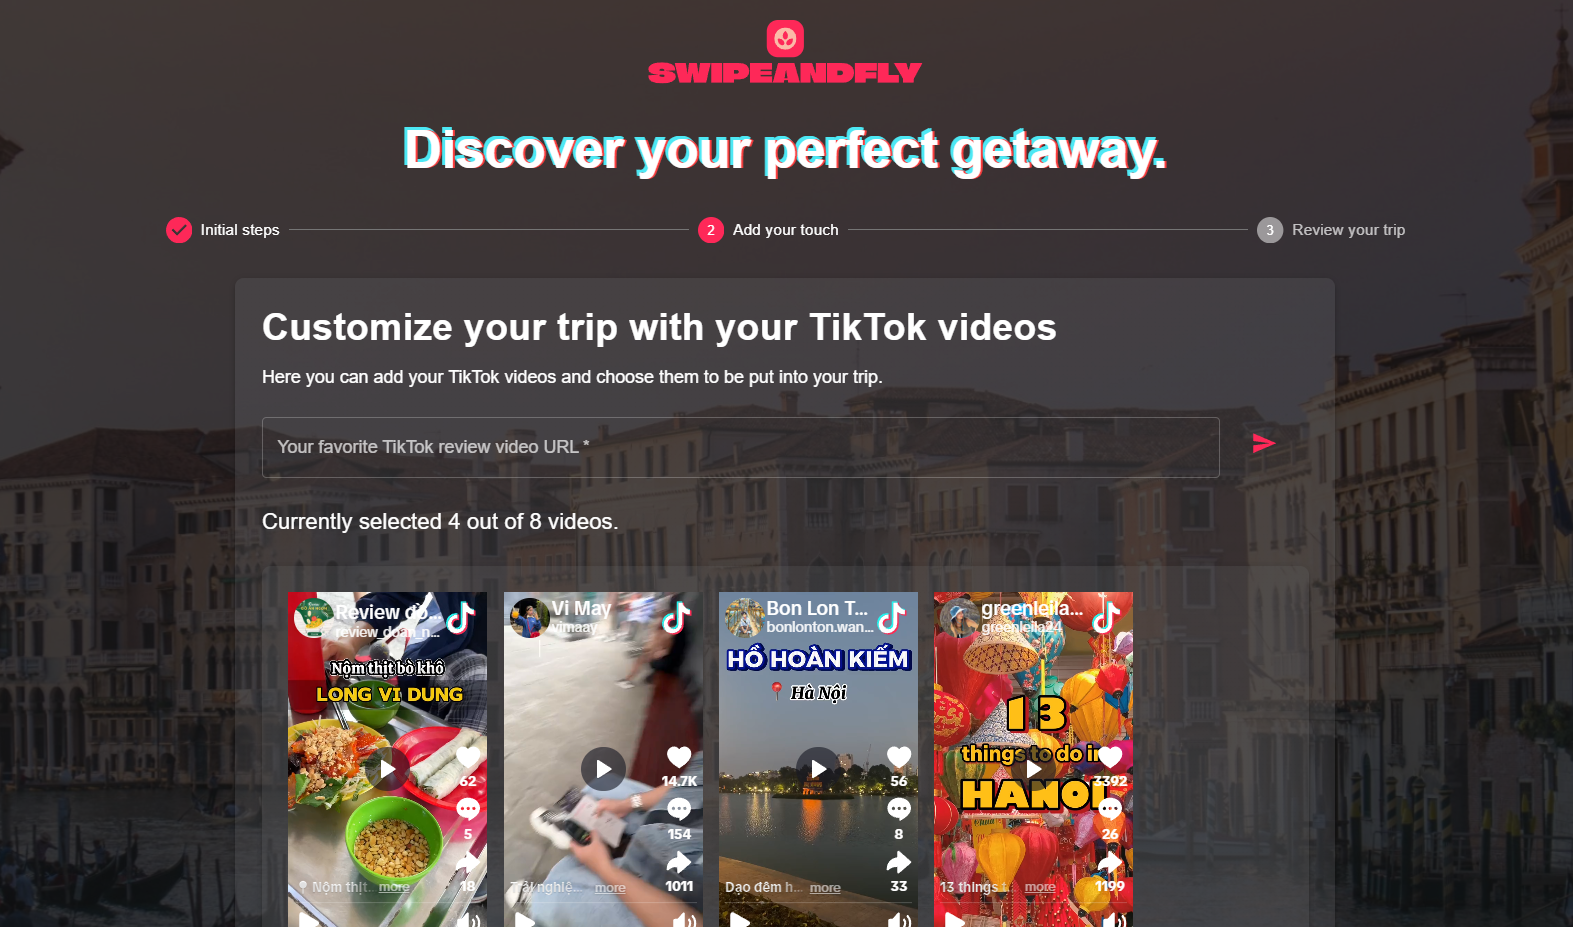Submit the TikTok URL with the send arrow

(1264, 443)
